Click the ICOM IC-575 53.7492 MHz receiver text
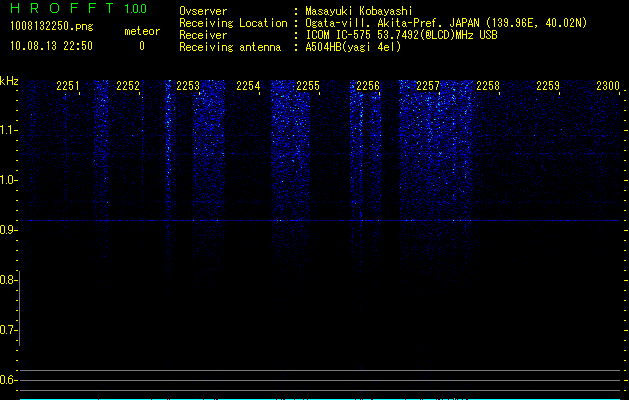This screenshot has height=400, width=629. click(x=401, y=35)
